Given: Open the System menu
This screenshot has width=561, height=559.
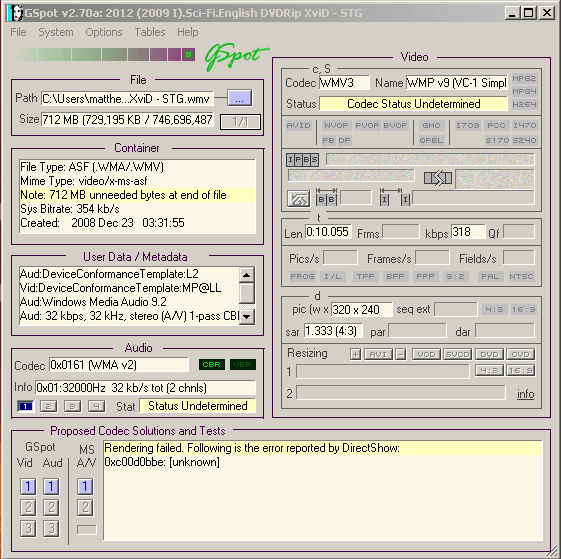Looking at the screenshot, I should point(56,32).
